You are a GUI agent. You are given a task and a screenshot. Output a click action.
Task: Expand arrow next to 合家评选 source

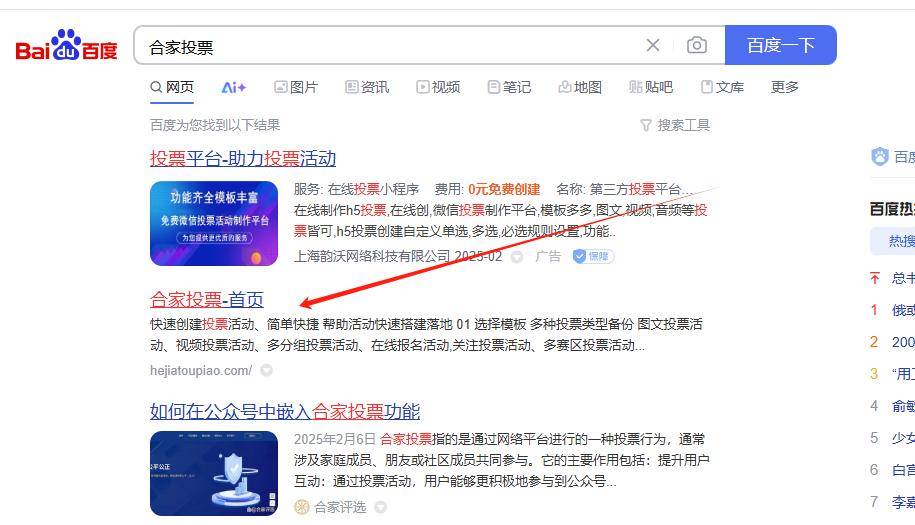click(x=380, y=508)
